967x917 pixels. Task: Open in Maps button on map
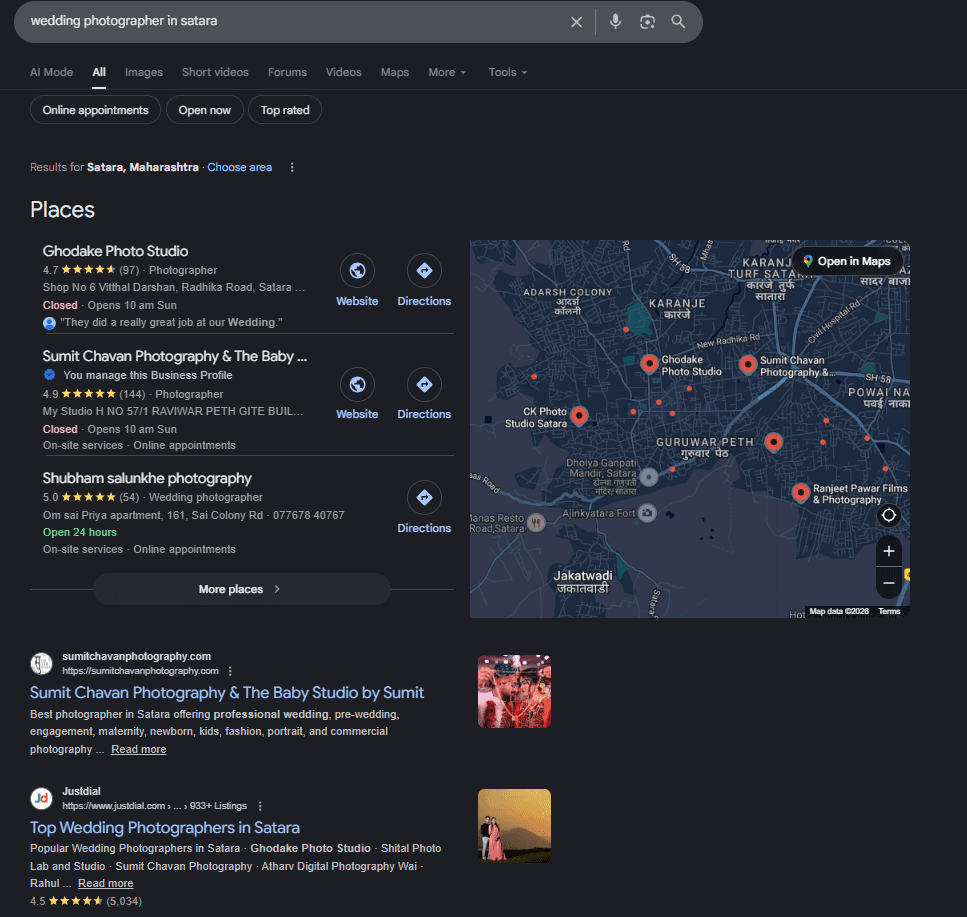point(847,261)
